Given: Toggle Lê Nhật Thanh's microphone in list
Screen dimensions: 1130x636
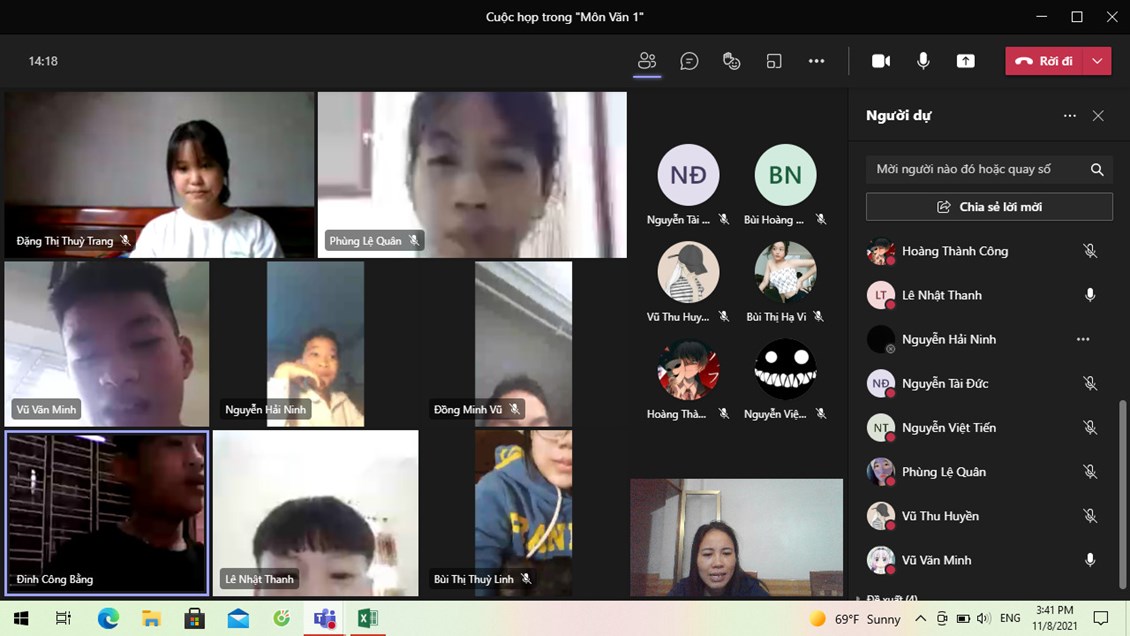Looking at the screenshot, I should (x=1090, y=295).
